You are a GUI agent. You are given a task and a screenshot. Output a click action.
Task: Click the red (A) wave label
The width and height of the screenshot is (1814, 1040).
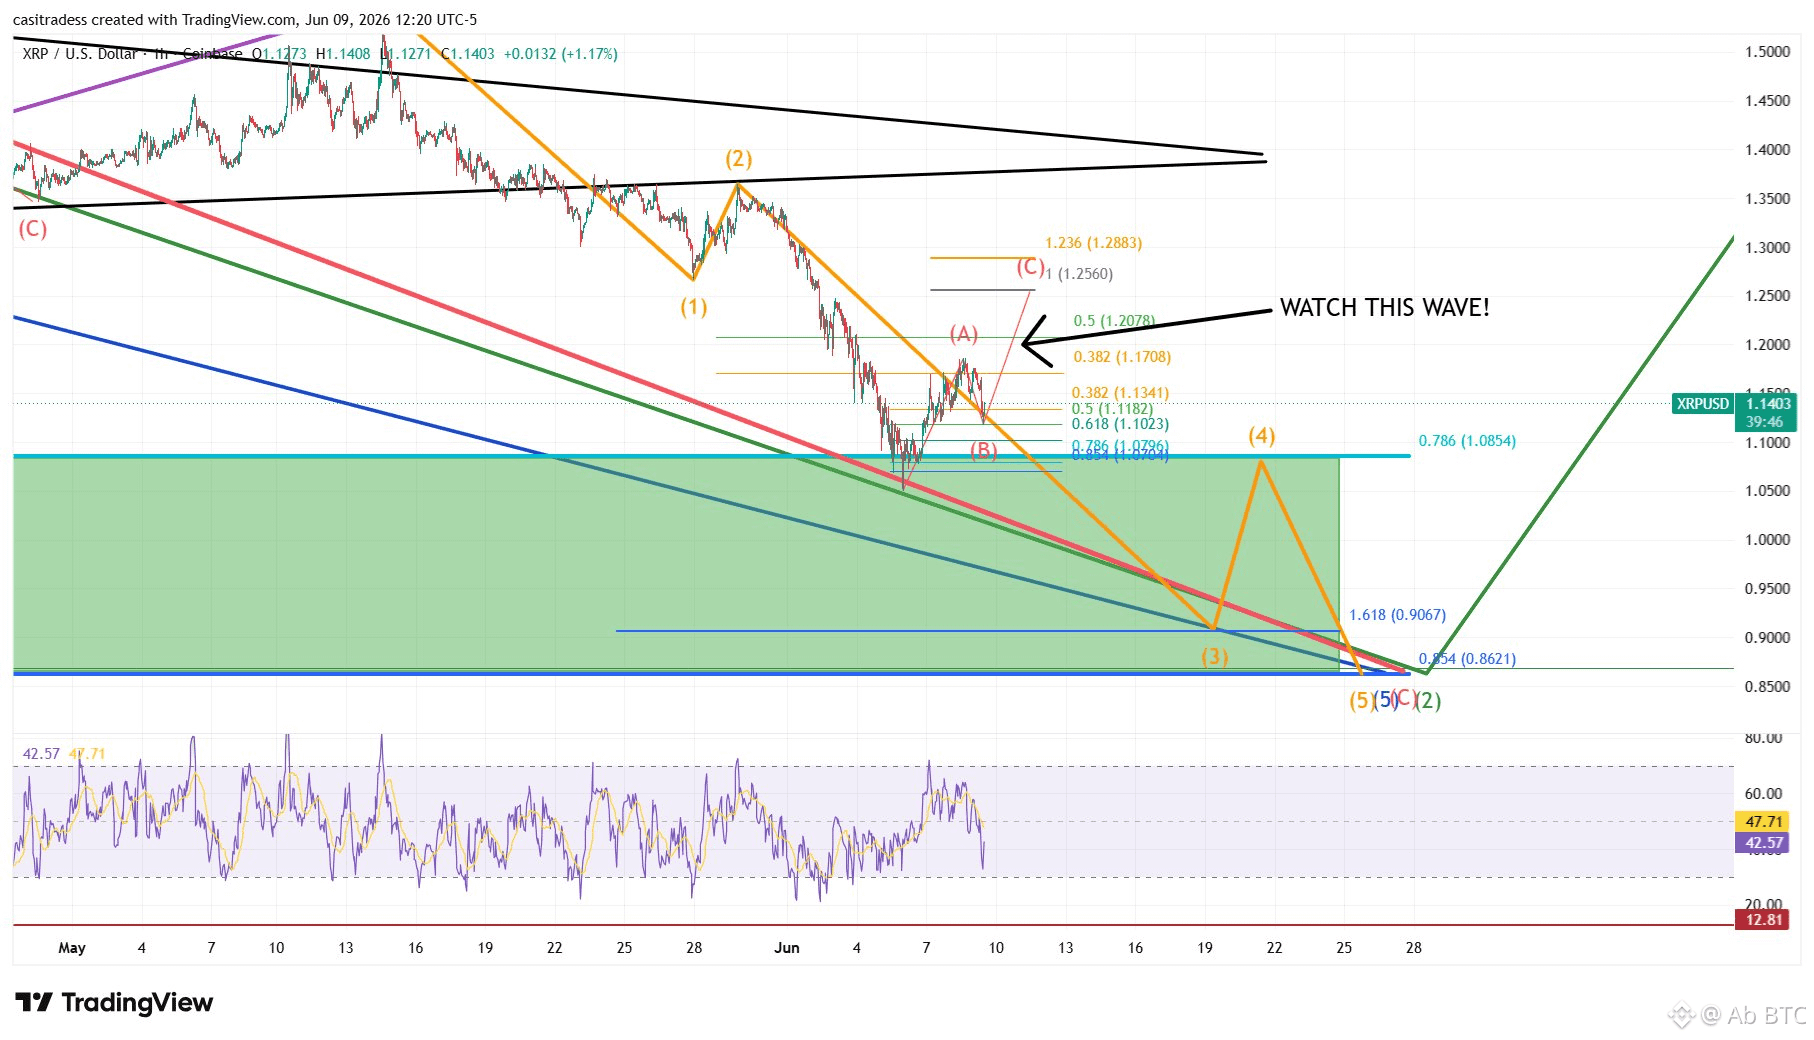[964, 334]
